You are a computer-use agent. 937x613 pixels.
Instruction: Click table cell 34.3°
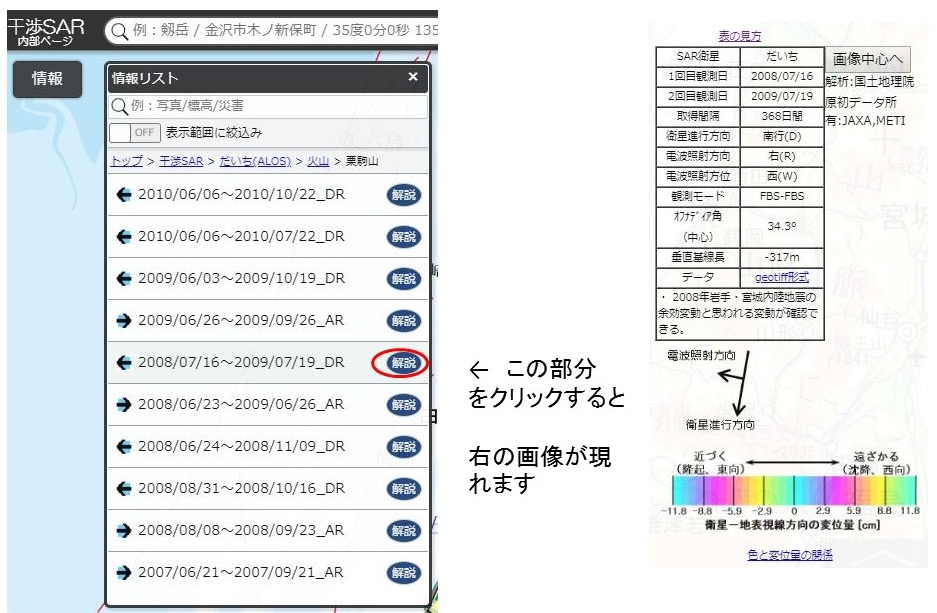pos(782,226)
